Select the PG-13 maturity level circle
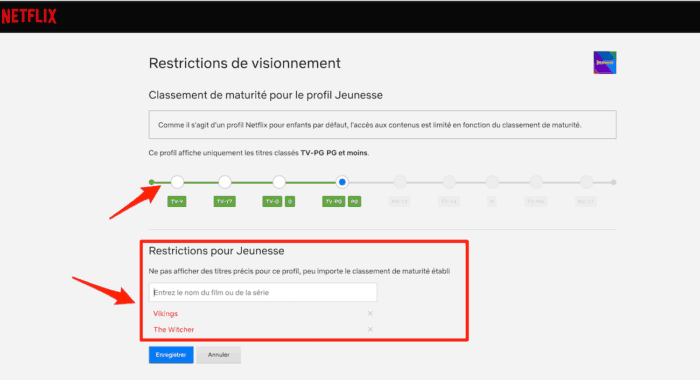Viewport: 700px width, 380px height. click(x=400, y=182)
